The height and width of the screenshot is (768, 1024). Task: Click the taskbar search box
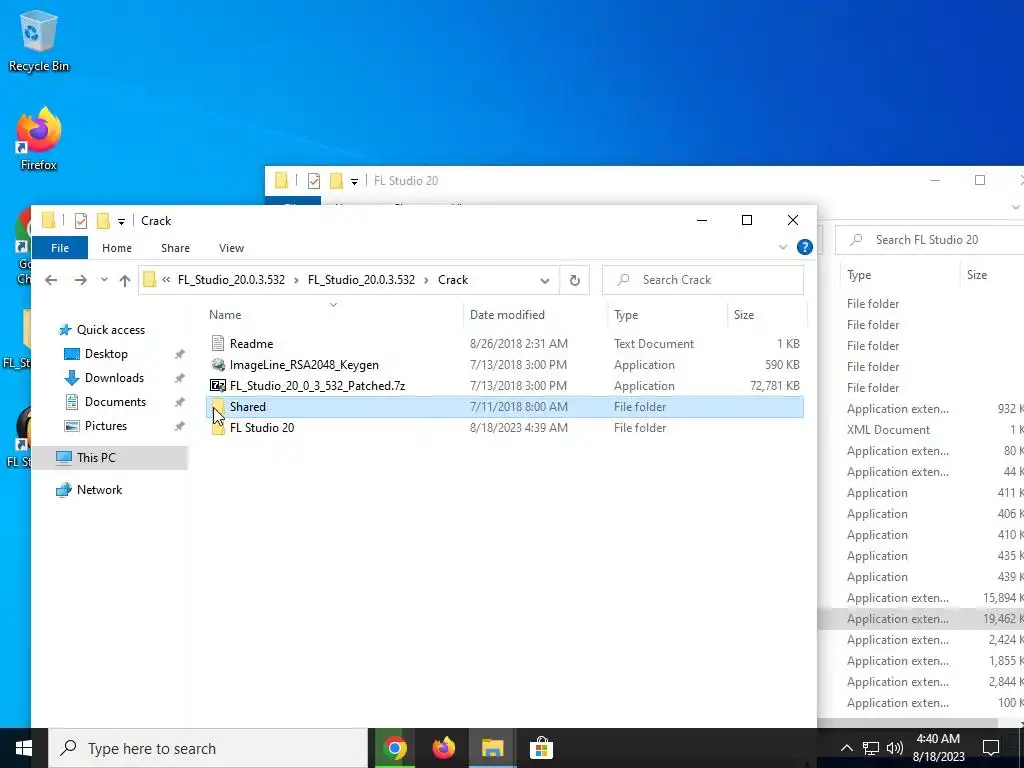208,748
